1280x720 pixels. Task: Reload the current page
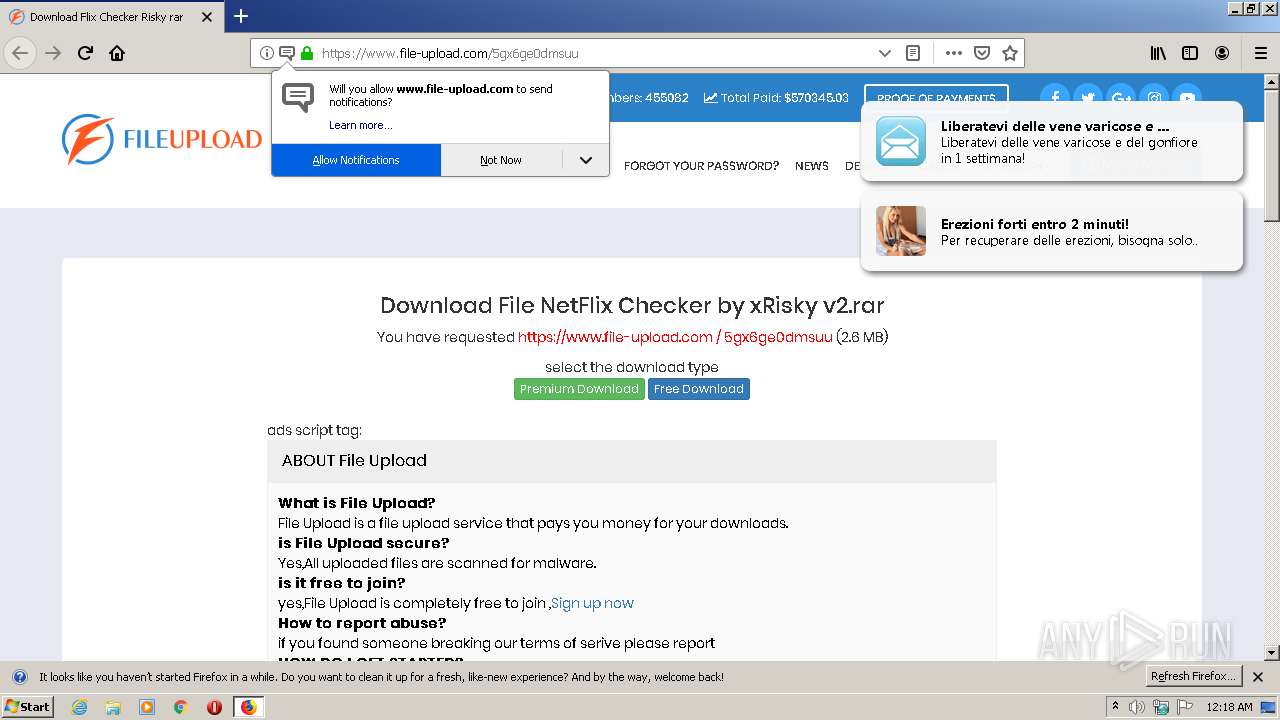(86, 53)
